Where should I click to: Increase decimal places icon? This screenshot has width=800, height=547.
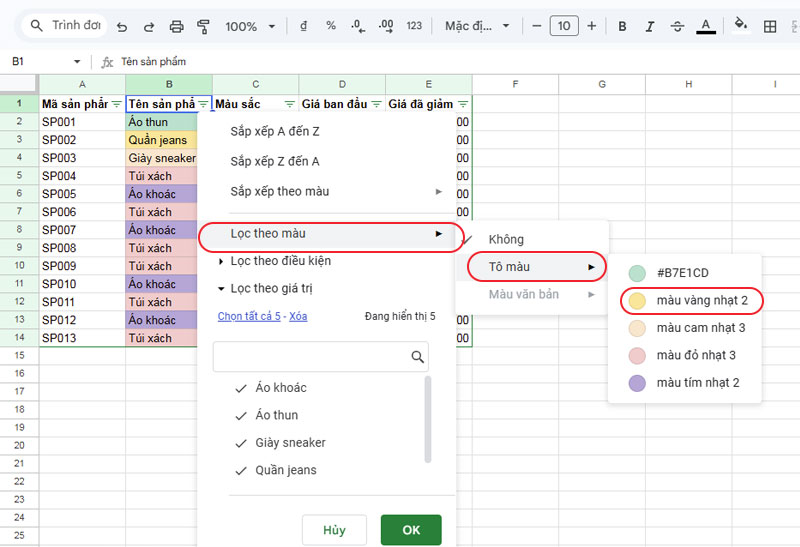click(x=386, y=26)
